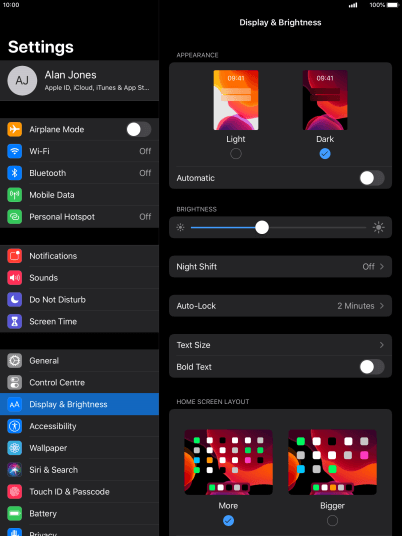The height and width of the screenshot is (536, 402).
Task: Enable the Automatic appearance switch
Action: click(x=372, y=178)
